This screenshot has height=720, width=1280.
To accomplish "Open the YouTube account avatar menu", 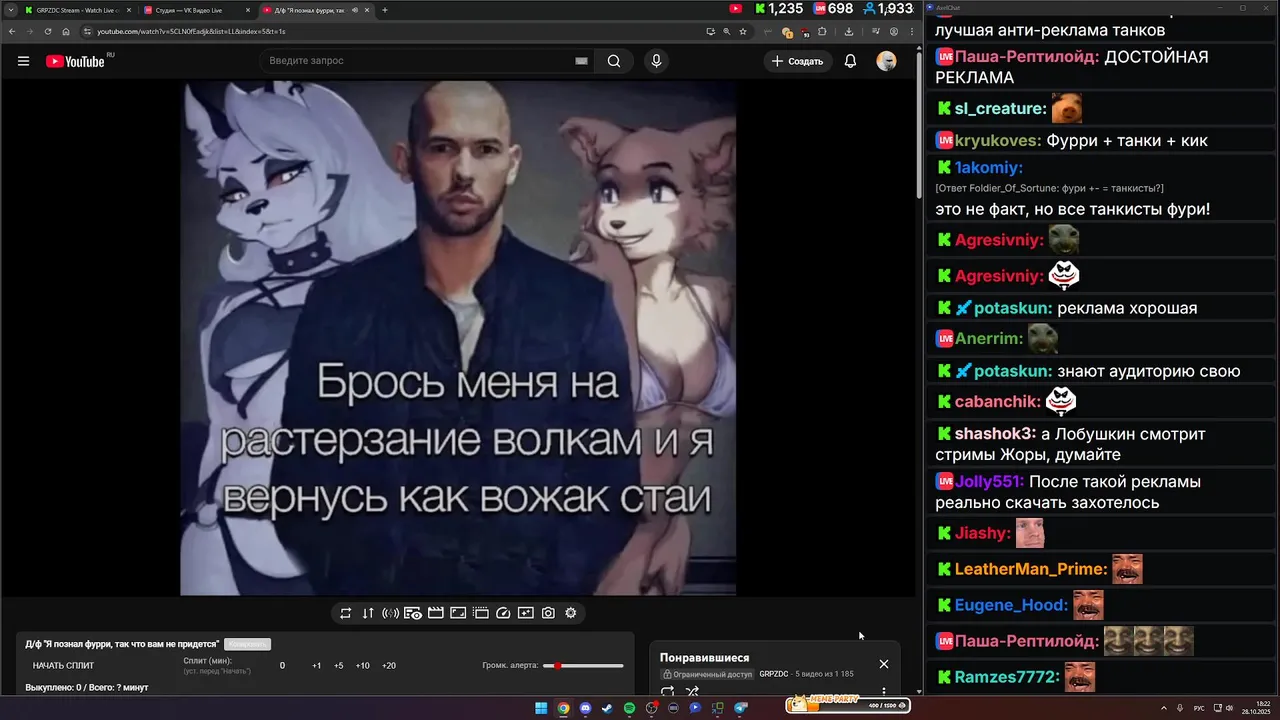I will pyautogui.click(x=886, y=61).
